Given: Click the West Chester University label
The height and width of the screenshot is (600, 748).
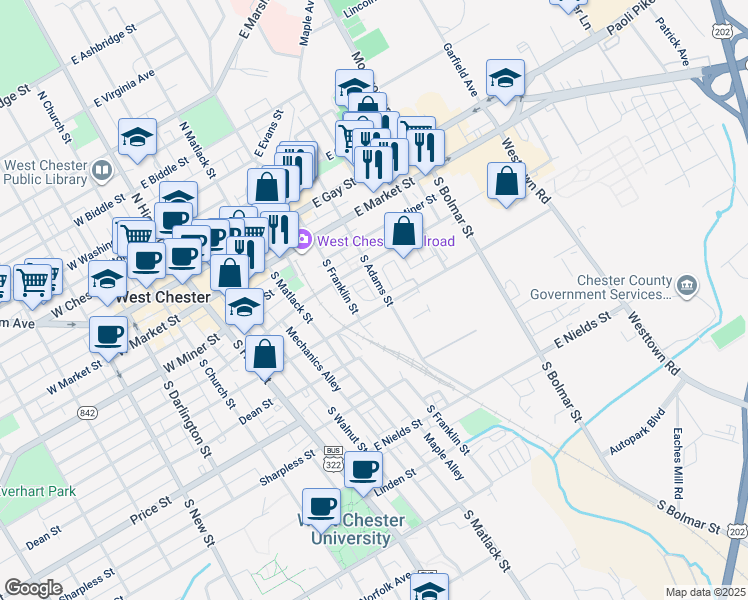Looking at the screenshot, I should pyautogui.click(x=351, y=529).
